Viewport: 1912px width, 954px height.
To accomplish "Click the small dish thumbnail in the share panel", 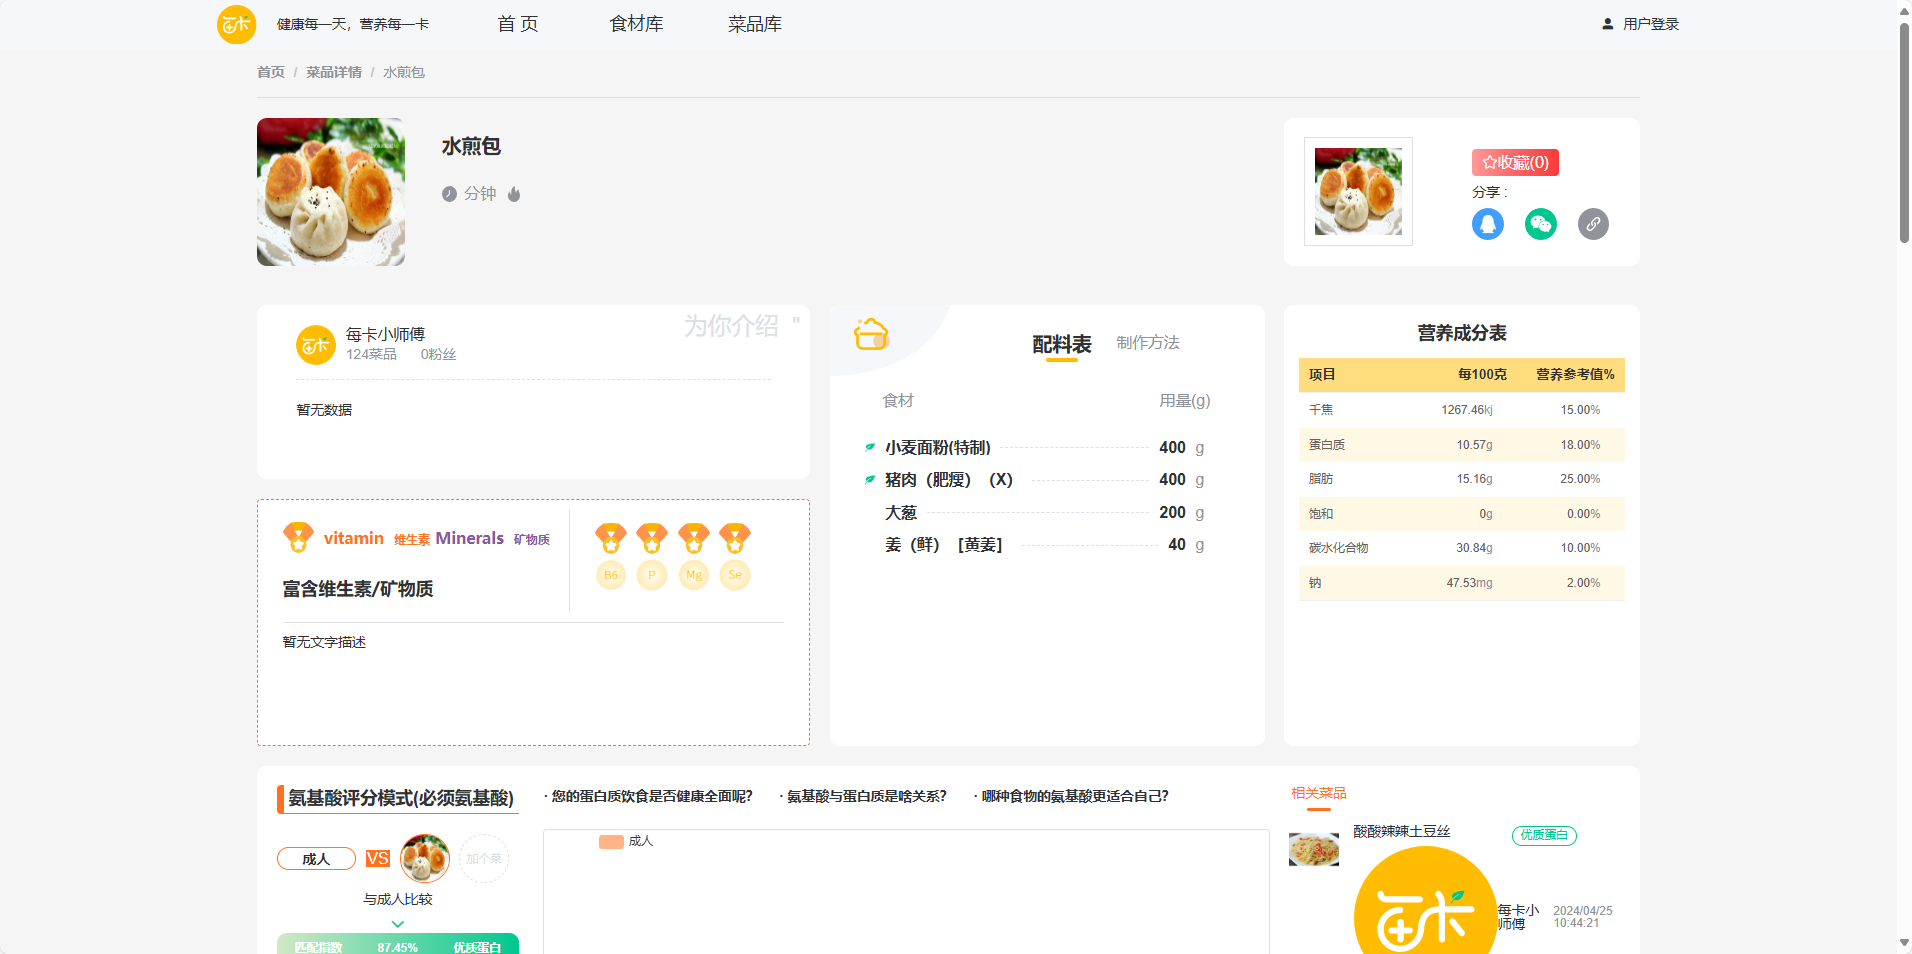I will tap(1357, 191).
